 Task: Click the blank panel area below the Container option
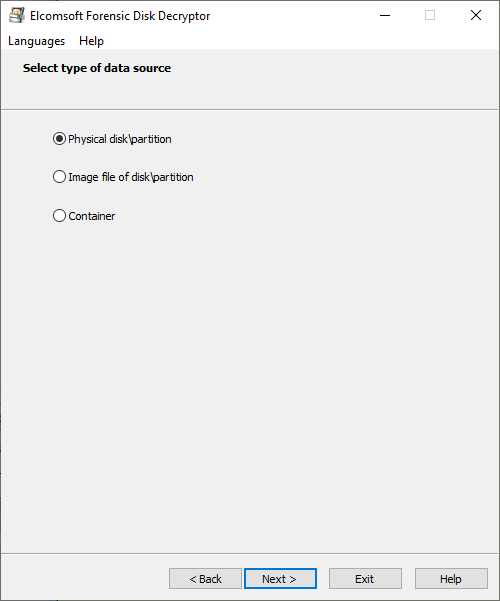(249, 383)
